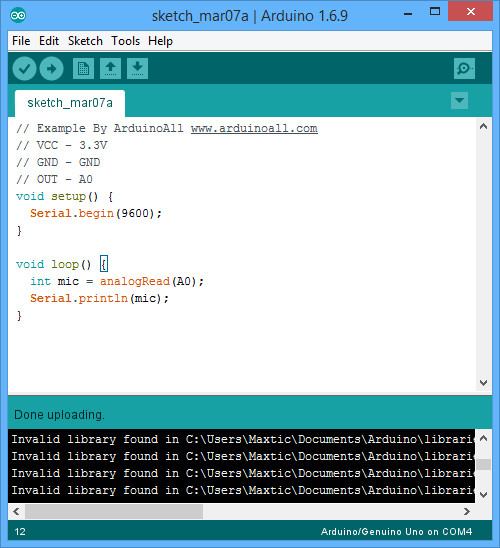Click the editor scrollbar down arrow

click(x=484, y=382)
